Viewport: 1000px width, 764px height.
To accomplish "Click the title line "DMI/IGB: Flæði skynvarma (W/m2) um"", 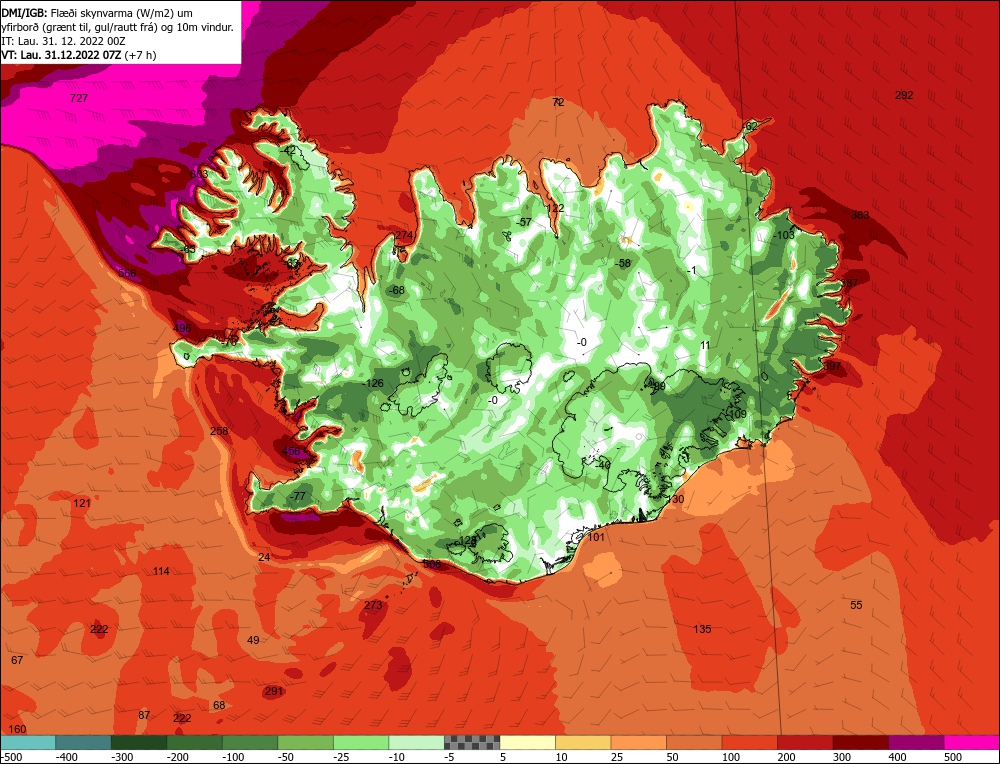I will pos(97,13).
